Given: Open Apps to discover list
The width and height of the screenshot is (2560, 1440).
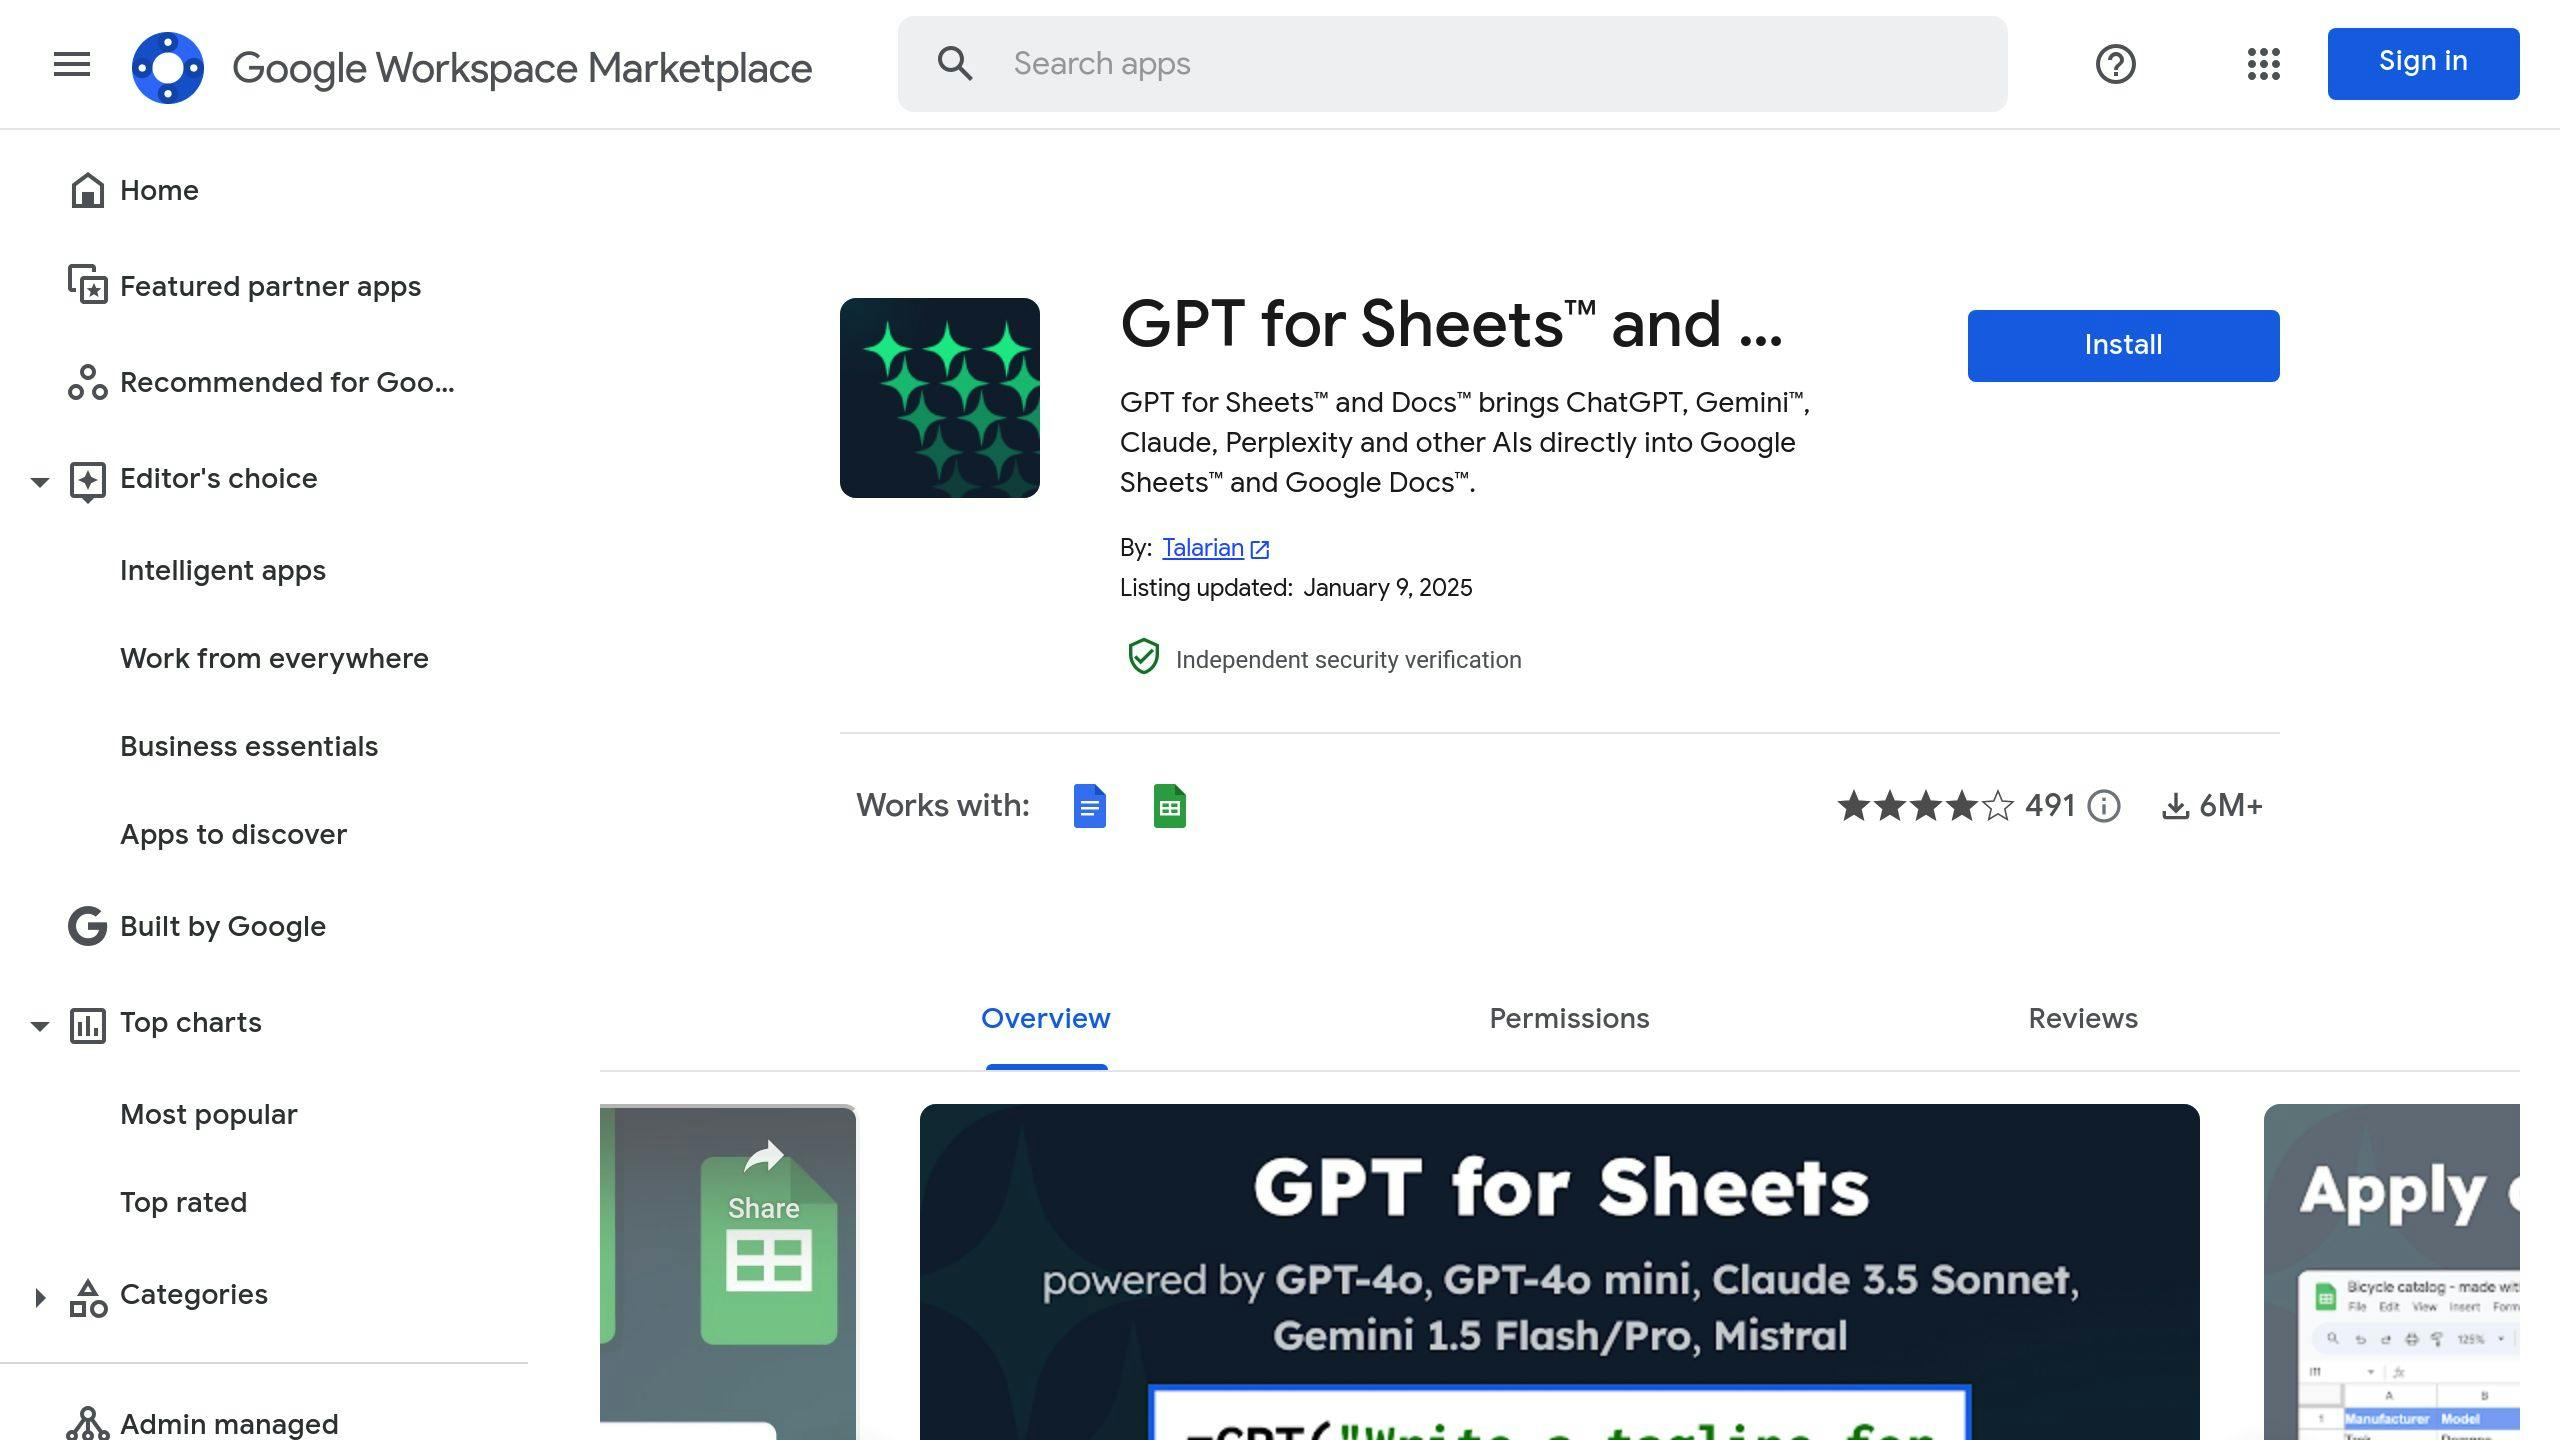Looking at the screenshot, I should point(233,834).
